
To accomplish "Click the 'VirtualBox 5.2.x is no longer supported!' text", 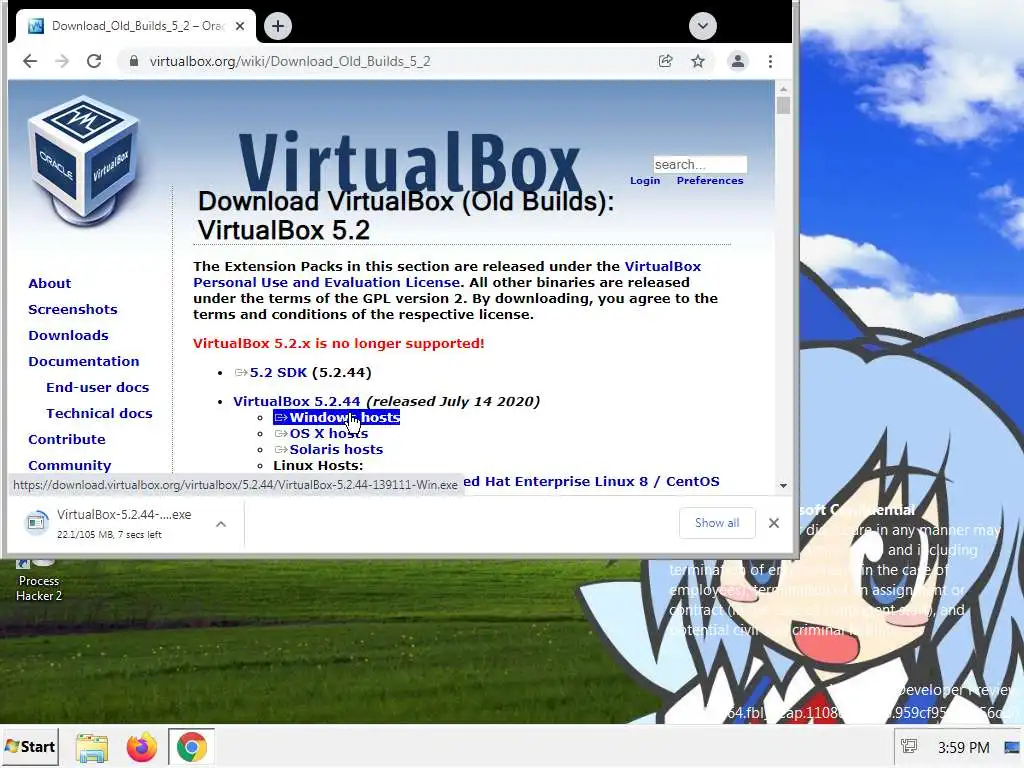I will 338,344.
